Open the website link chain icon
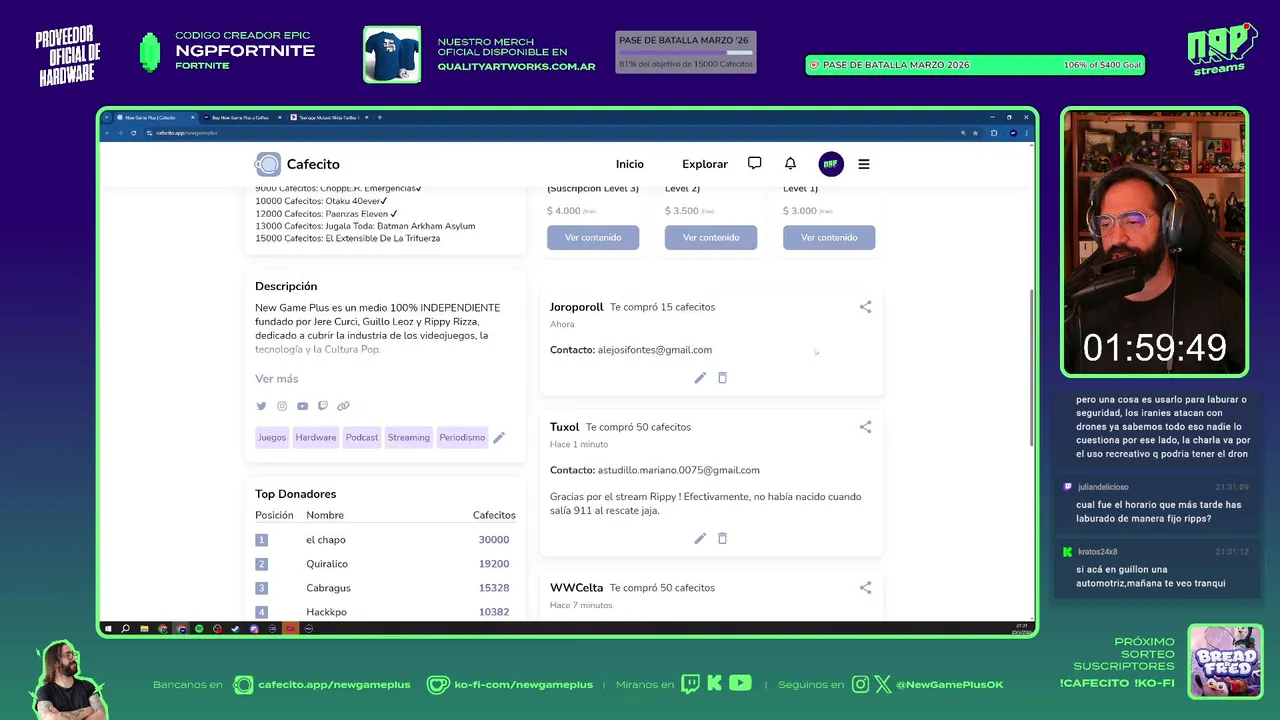 [x=343, y=406]
